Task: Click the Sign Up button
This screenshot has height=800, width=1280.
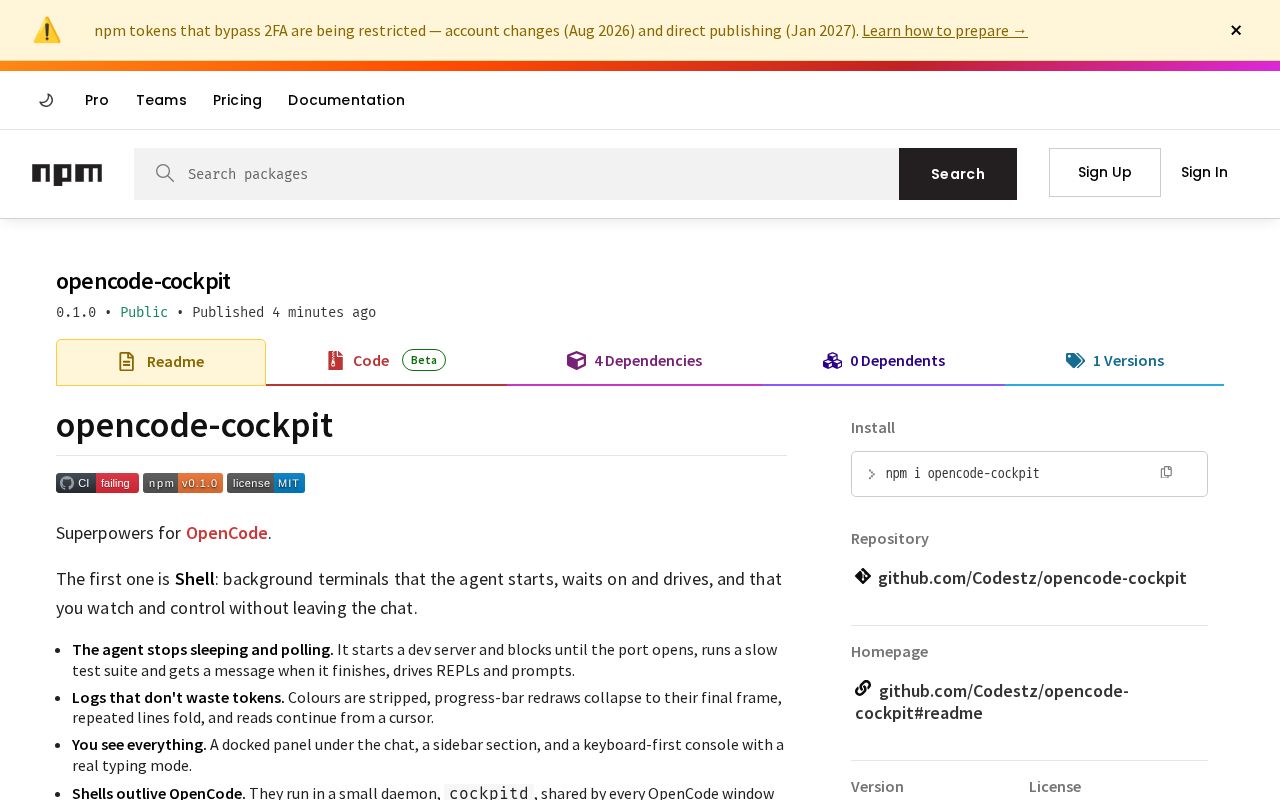Action: tap(1105, 172)
